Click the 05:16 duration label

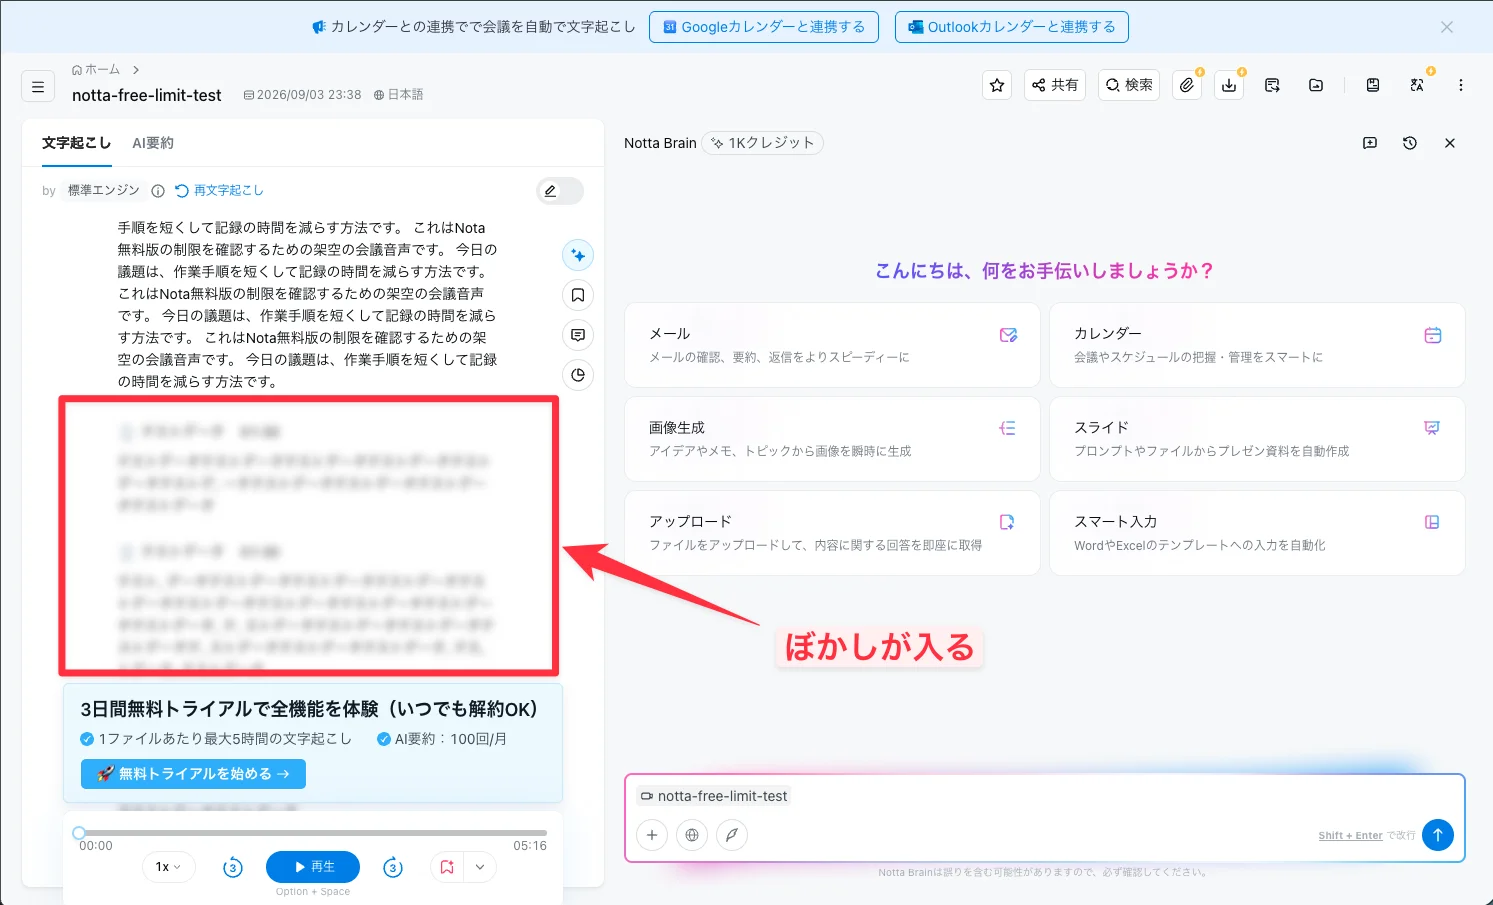pyautogui.click(x=530, y=846)
